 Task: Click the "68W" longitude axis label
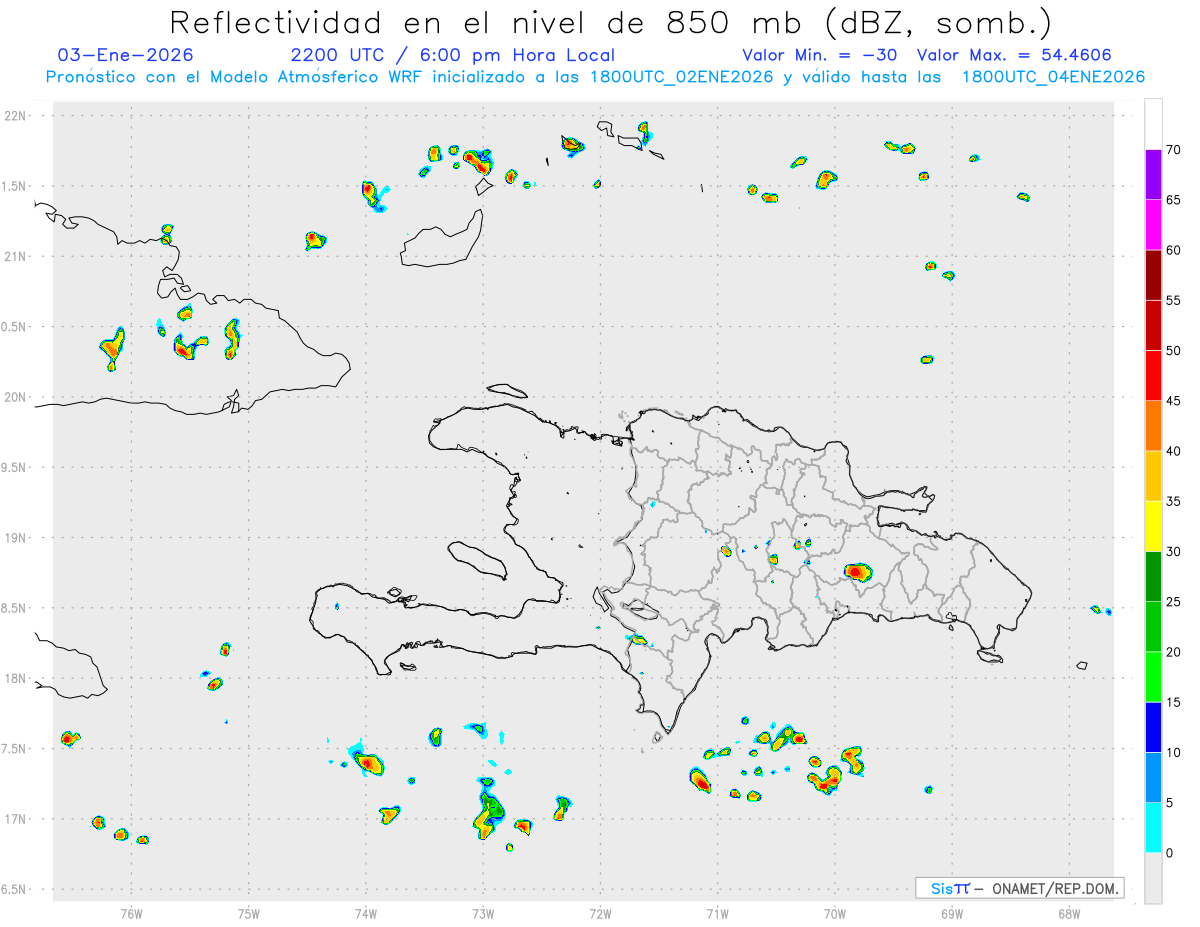(1068, 912)
